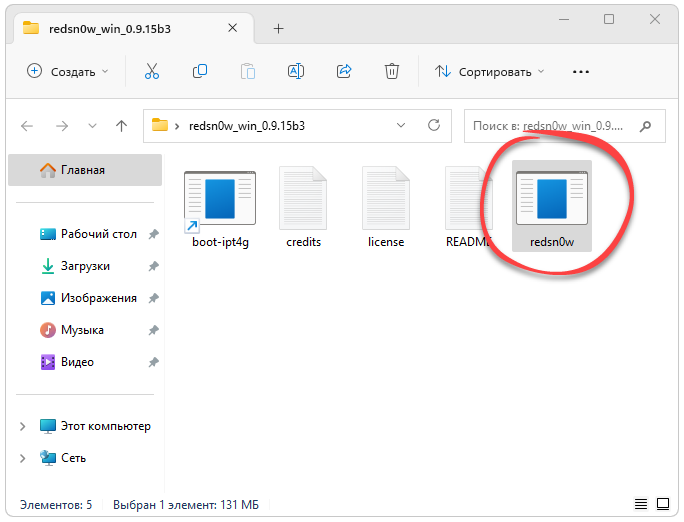Open recent locations chevron dropdown
This screenshot has height=522, width=684.
(92, 126)
